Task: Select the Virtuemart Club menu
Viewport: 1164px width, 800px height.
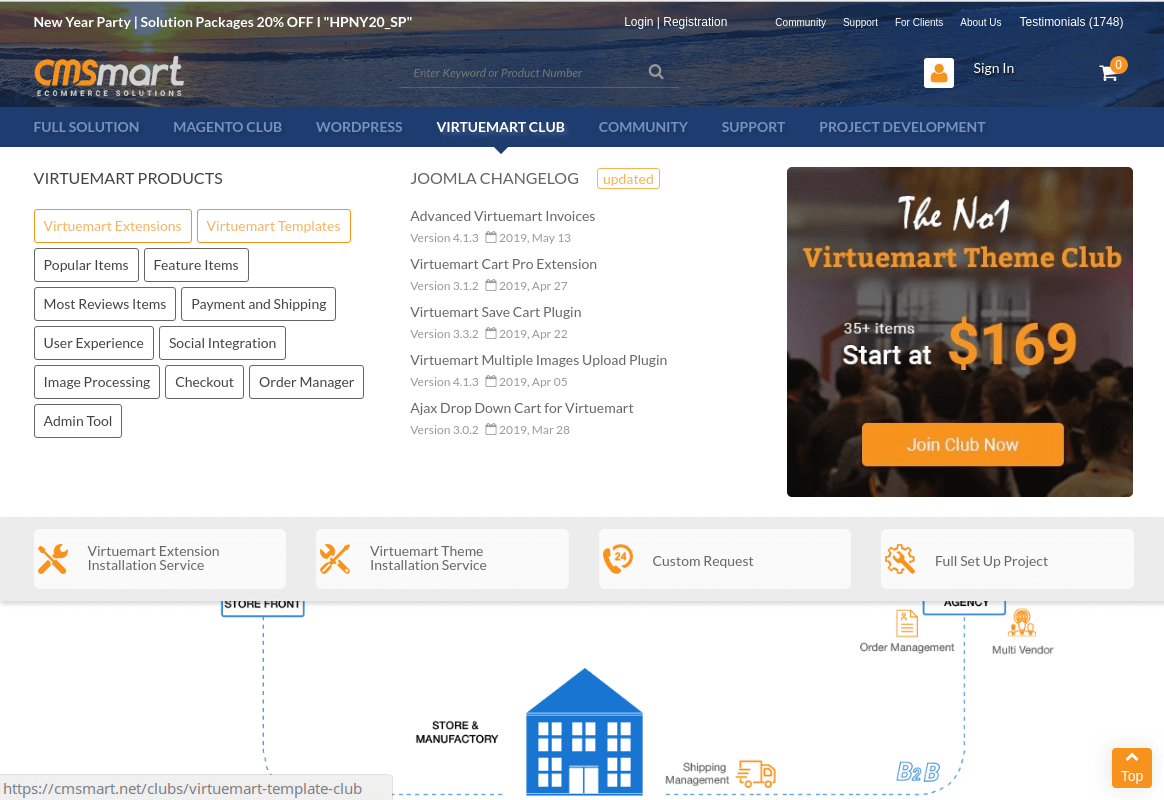Action: [500, 127]
